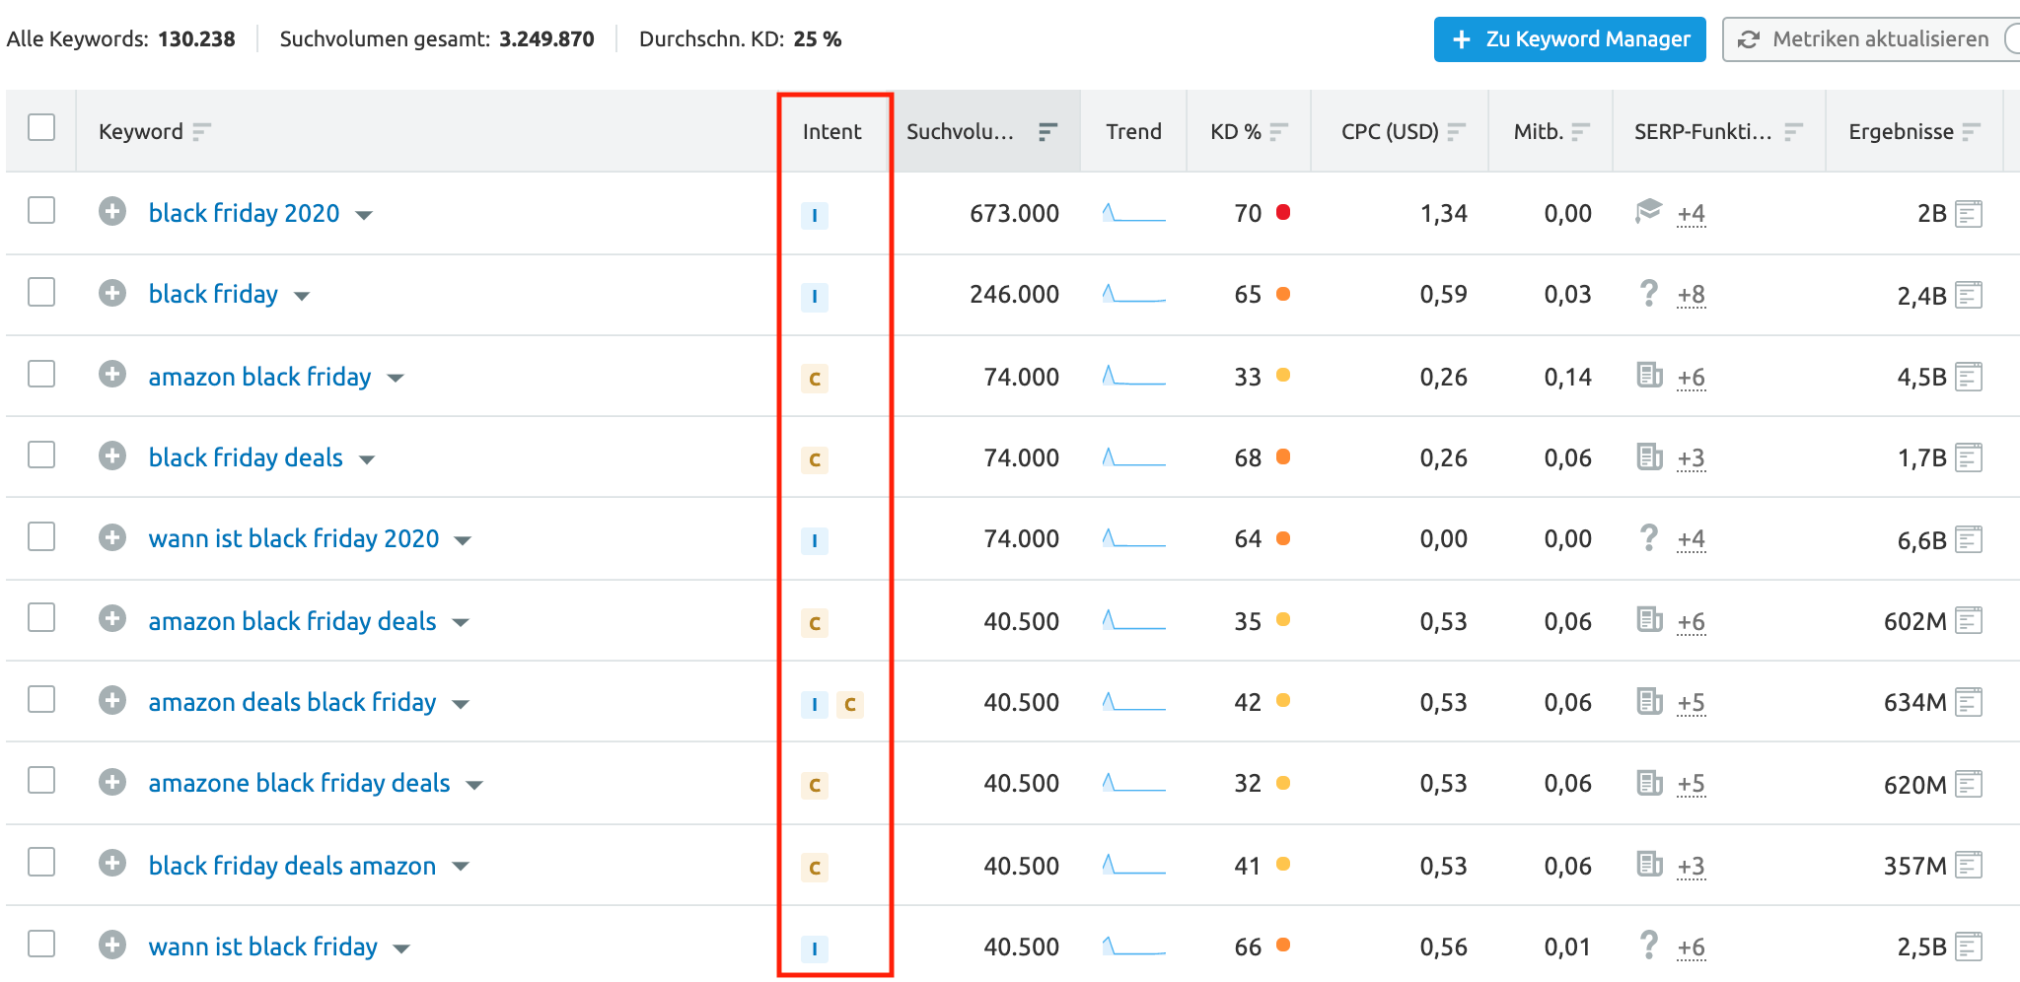2020x982 pixels.
Task: Open 'amazon black friday' keyword link
Action: point(260,376)
